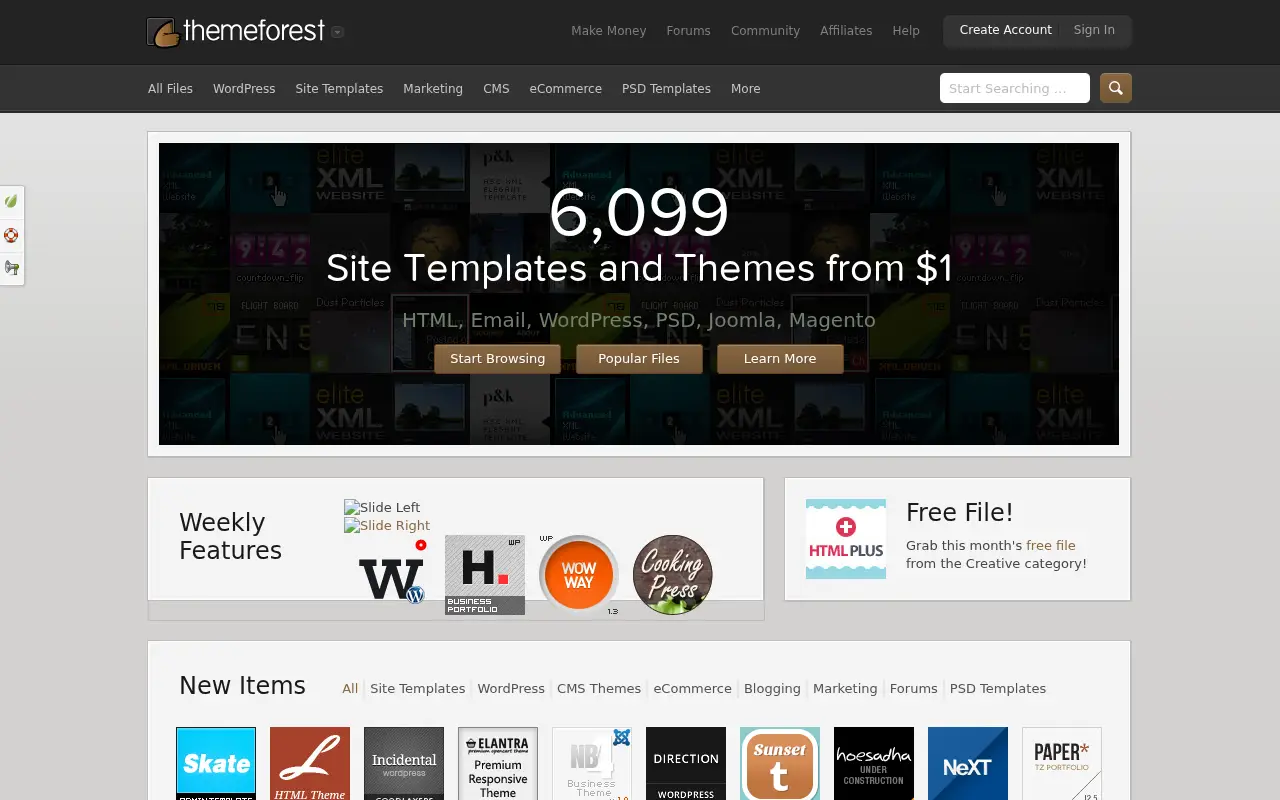The image size is (1280, 800).
Task: Click the Slide Left control
Action: tap(382, 507)
